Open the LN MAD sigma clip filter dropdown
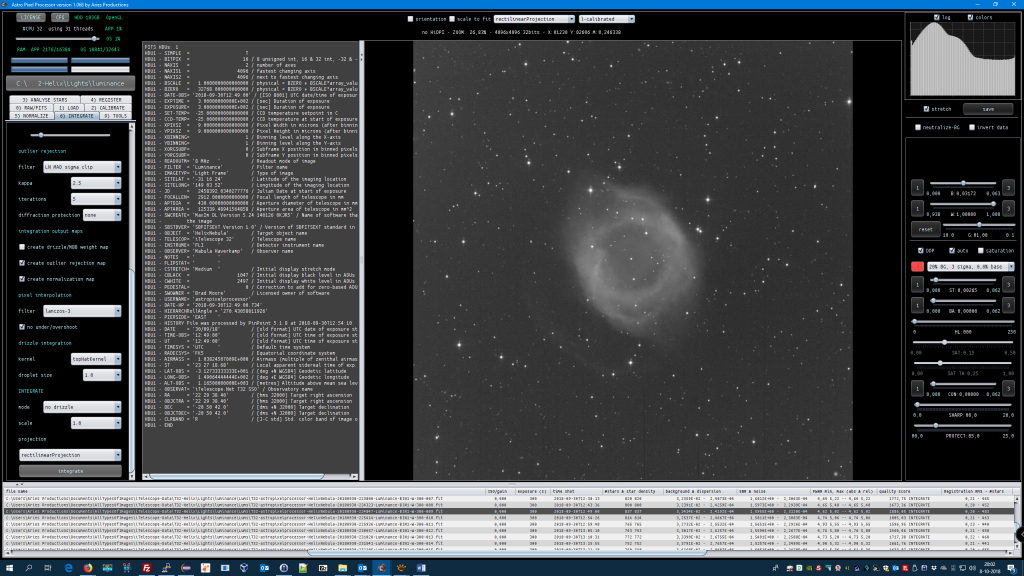The height and width of the screenshot is (576, 1024). (x=83, y=167)
